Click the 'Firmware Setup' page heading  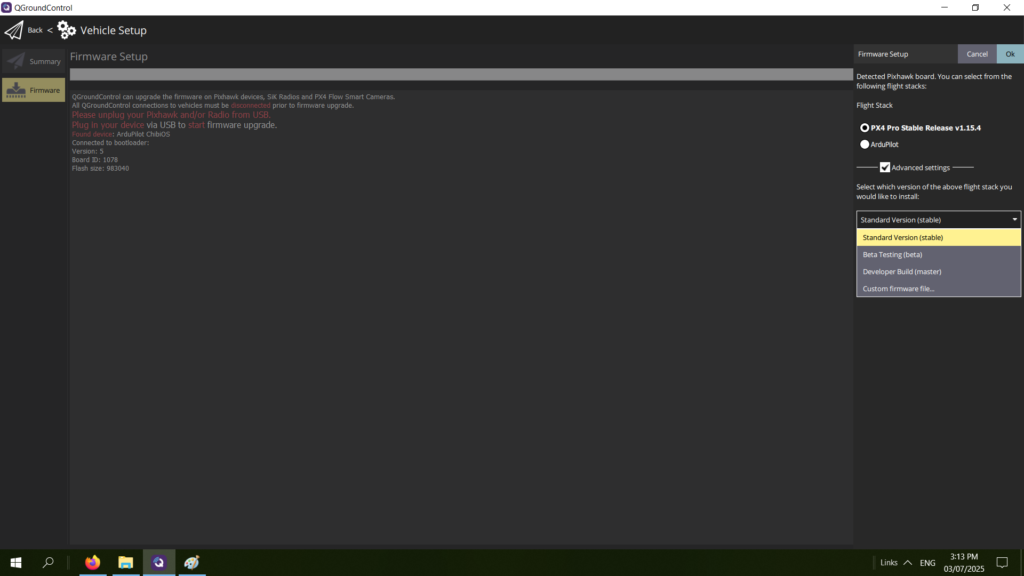point(109,57)
